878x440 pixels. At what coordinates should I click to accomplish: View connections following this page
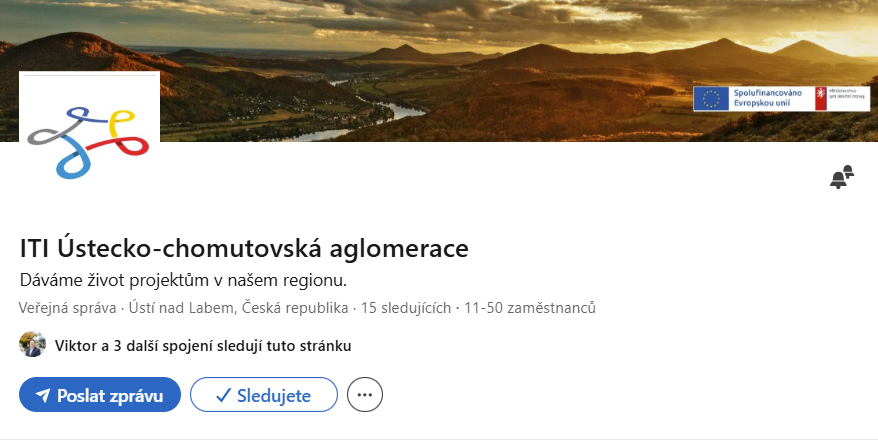(203, 346)
